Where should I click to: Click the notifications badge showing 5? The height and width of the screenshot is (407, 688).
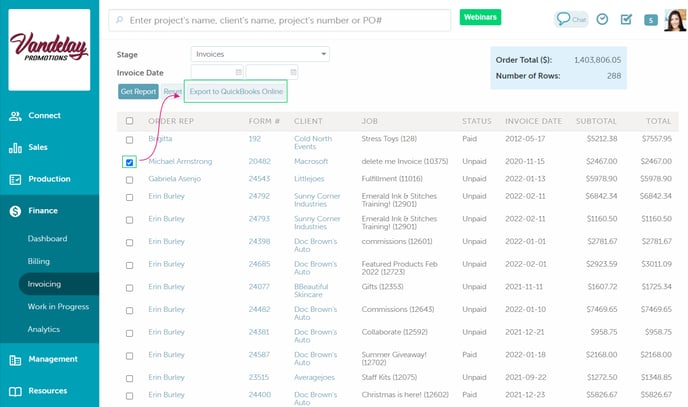click(651, 20)
